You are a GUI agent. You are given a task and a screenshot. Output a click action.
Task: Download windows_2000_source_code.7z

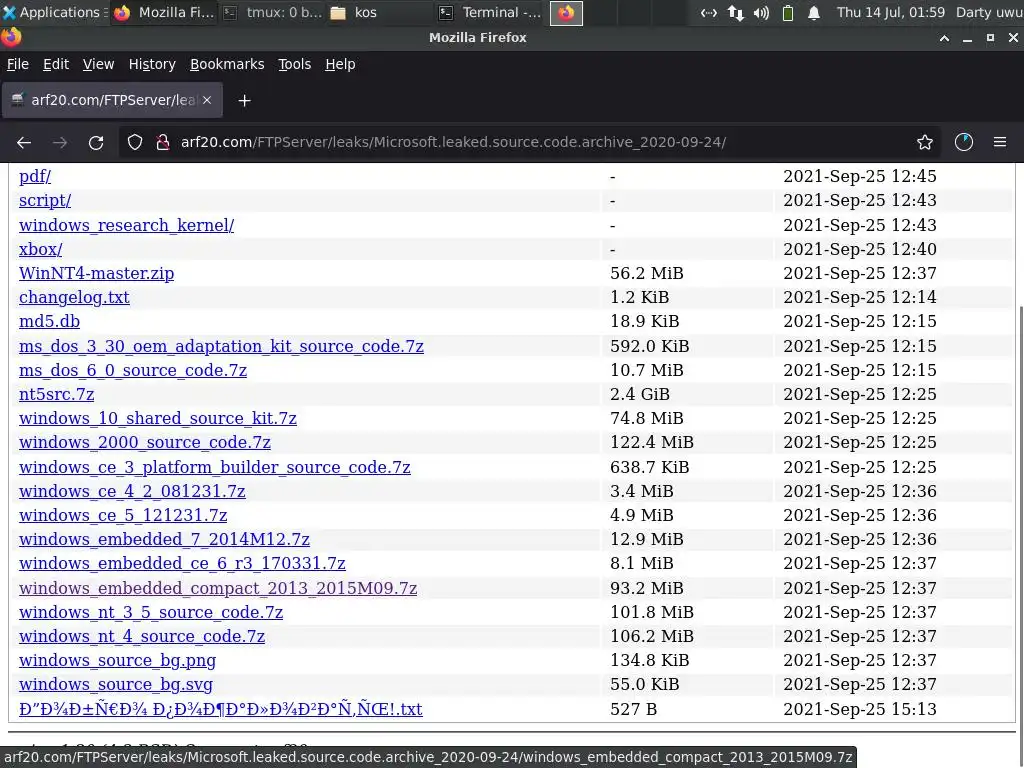tap(144, 442)
